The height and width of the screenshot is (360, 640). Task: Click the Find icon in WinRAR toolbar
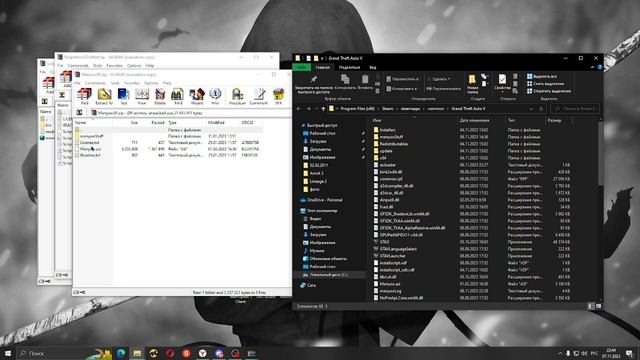click(x=178, y=96)
